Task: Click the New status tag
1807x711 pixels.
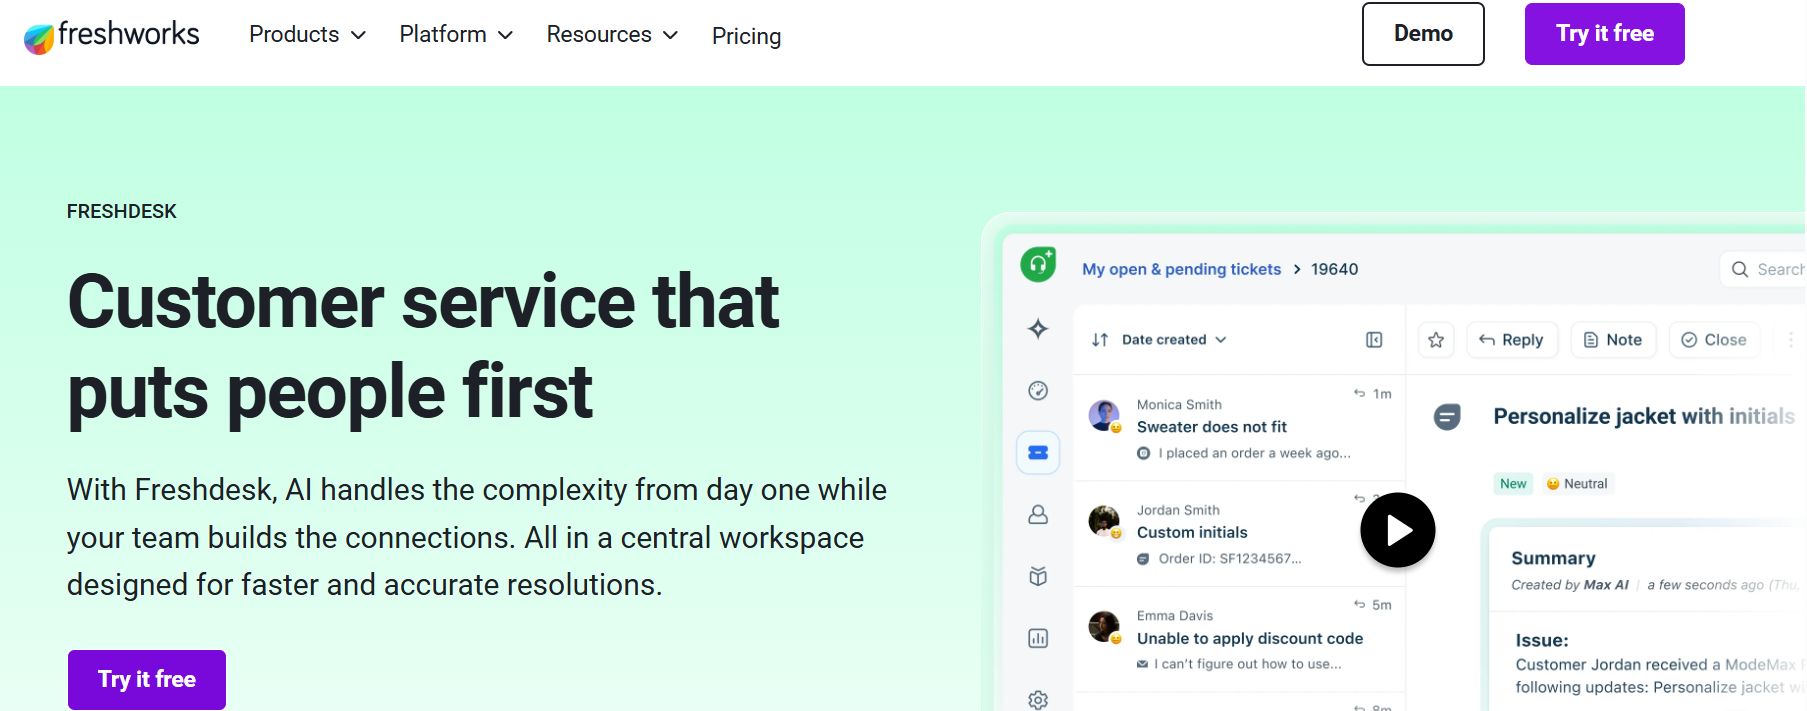Action: pos(1513,484)
